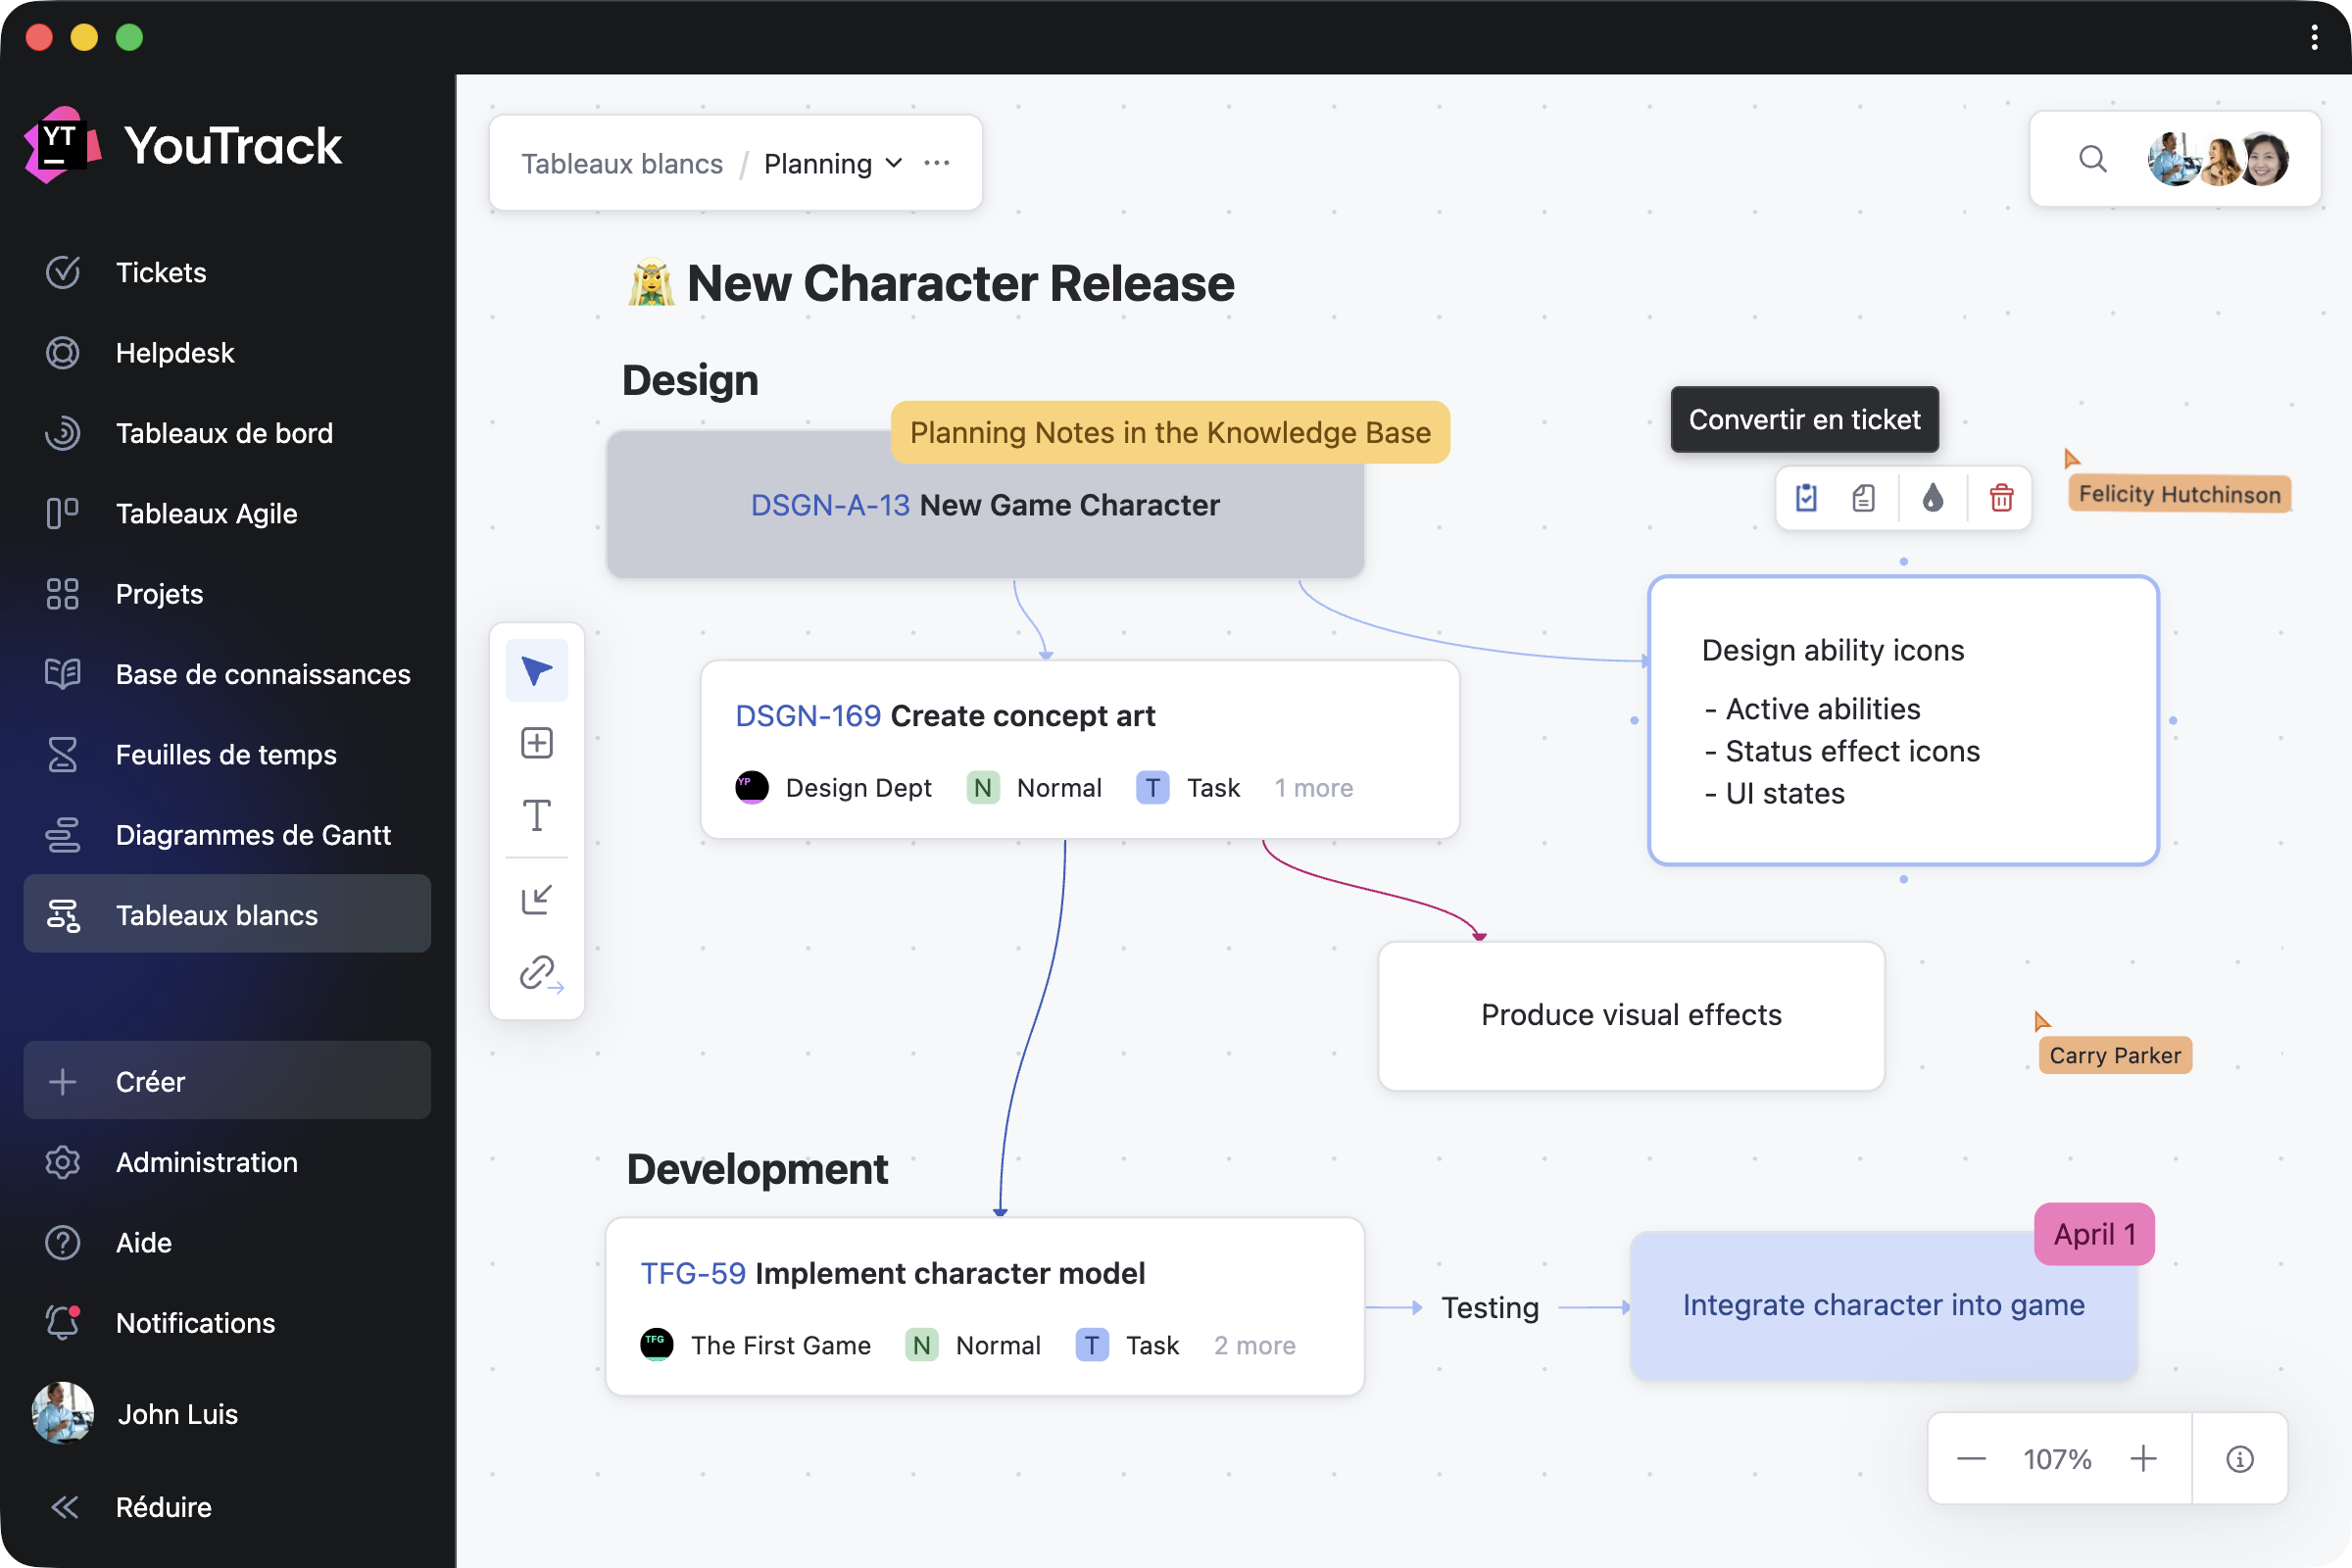Screen dimensions: 2352x1568
Task: Zoom in with the plus button
Action: 2143,1459
